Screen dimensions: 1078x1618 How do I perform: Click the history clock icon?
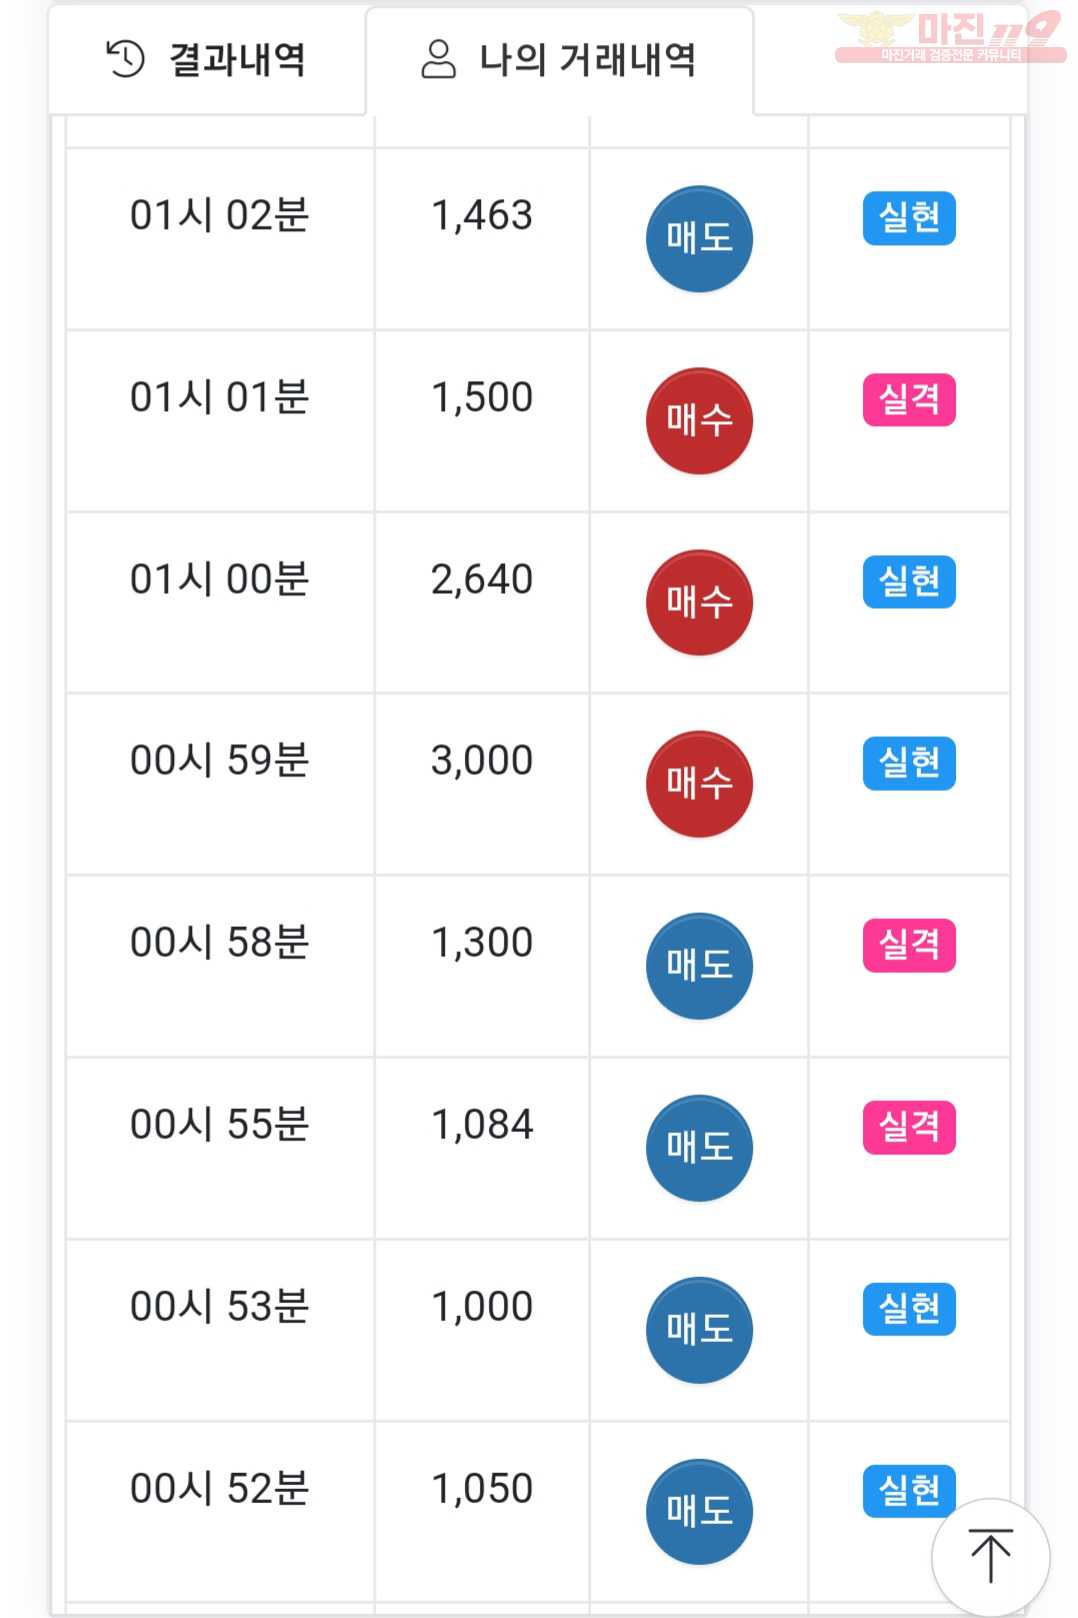pos(125,59)
